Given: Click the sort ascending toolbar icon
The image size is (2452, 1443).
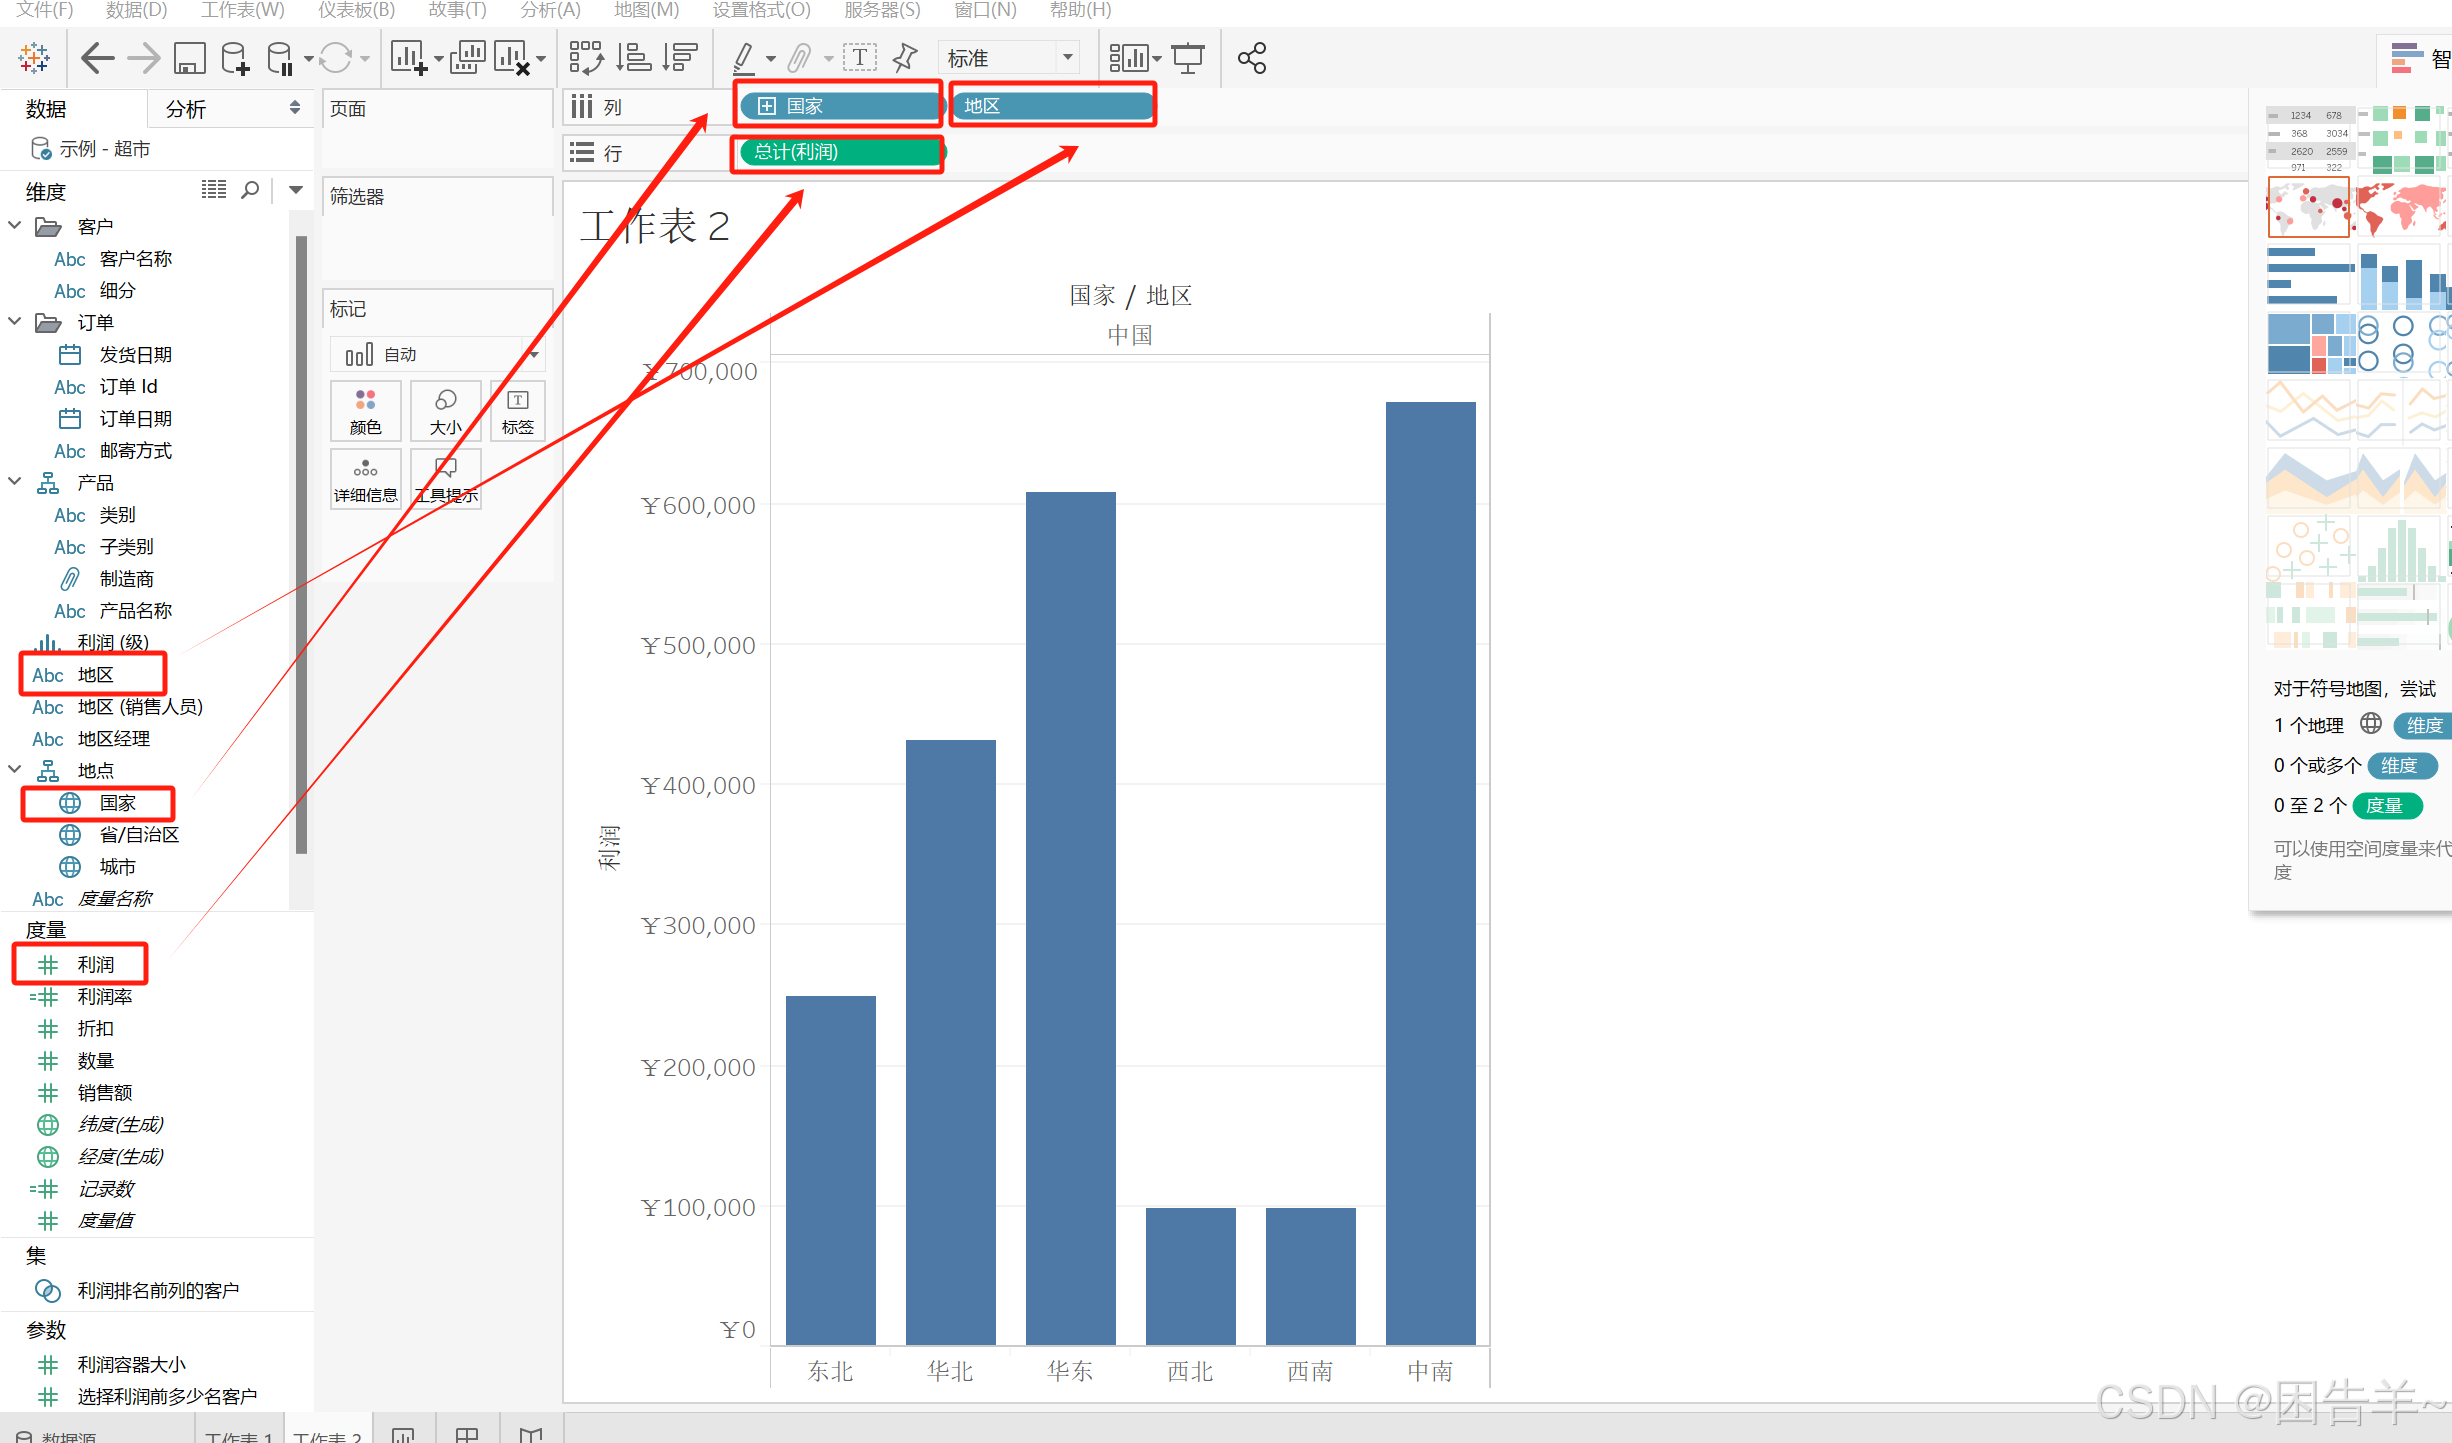Looking at the screenshot, I should coord(633,58).
